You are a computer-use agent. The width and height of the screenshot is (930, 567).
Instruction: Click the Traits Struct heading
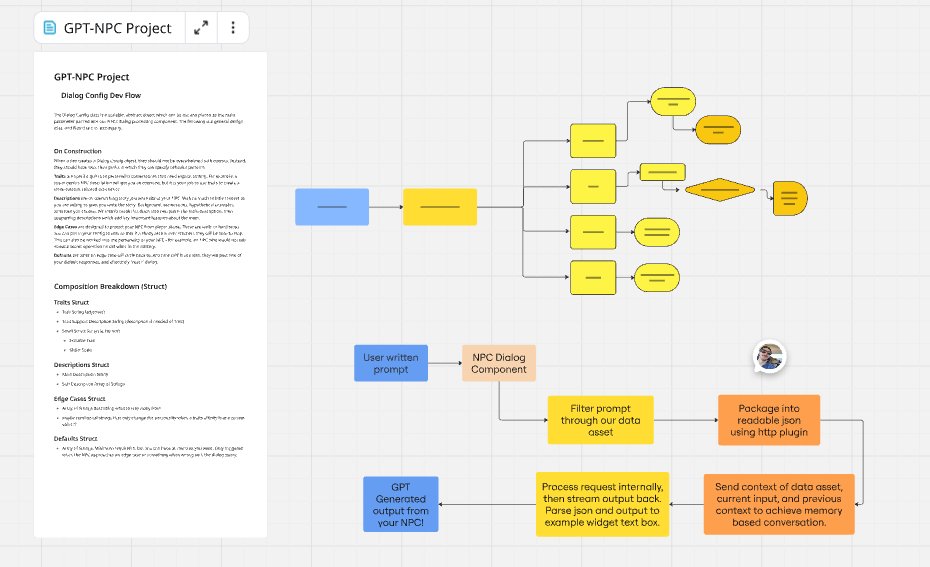(x=71, y=302)
